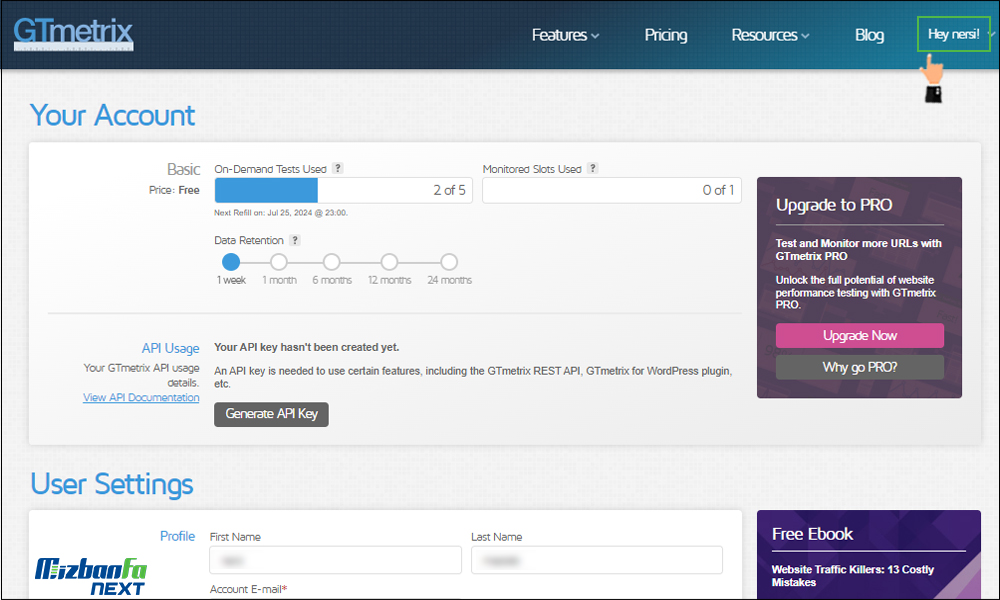Click the User Settings heading
1000x600 pixels.
[x=112, y=484]
